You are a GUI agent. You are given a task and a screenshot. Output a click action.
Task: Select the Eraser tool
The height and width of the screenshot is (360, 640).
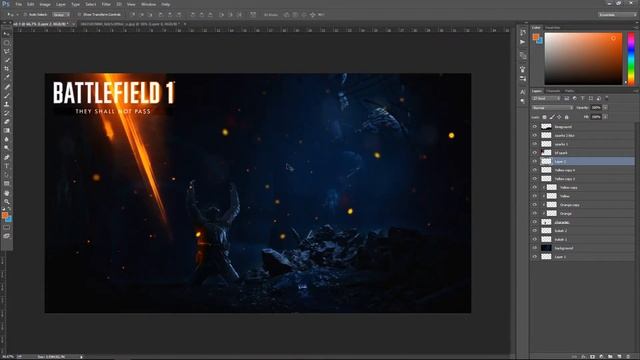point(7,122)
